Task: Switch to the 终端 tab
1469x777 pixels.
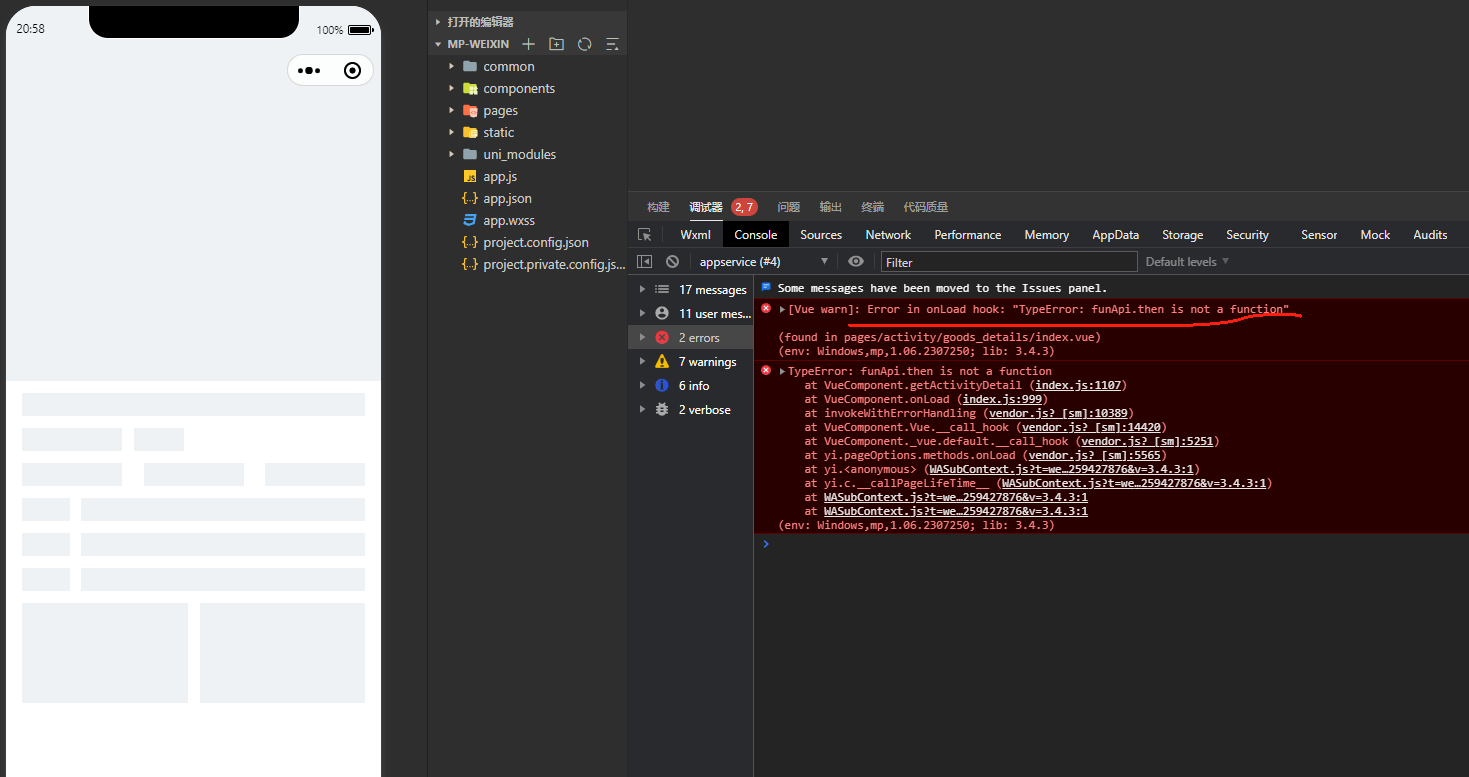Action: (873, 207)
